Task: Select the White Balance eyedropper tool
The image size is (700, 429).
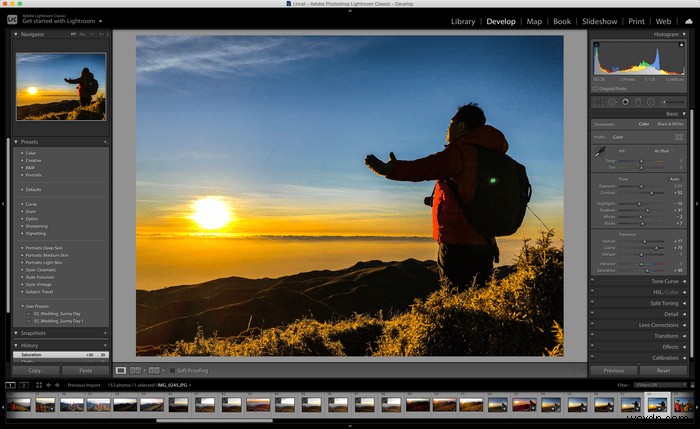Action: [x=600, y=152]
